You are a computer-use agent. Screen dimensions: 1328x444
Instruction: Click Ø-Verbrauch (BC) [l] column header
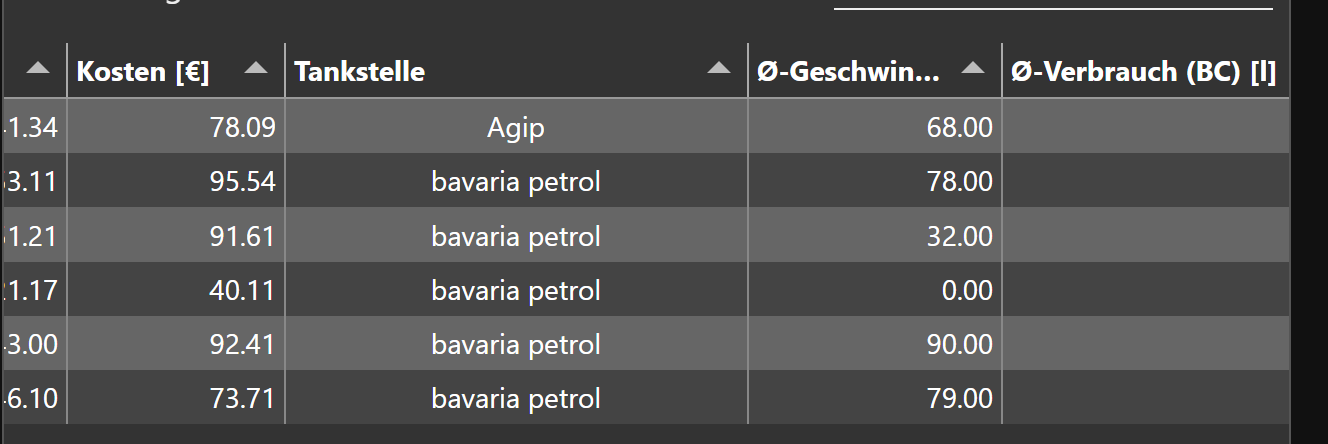point(1143,72)
